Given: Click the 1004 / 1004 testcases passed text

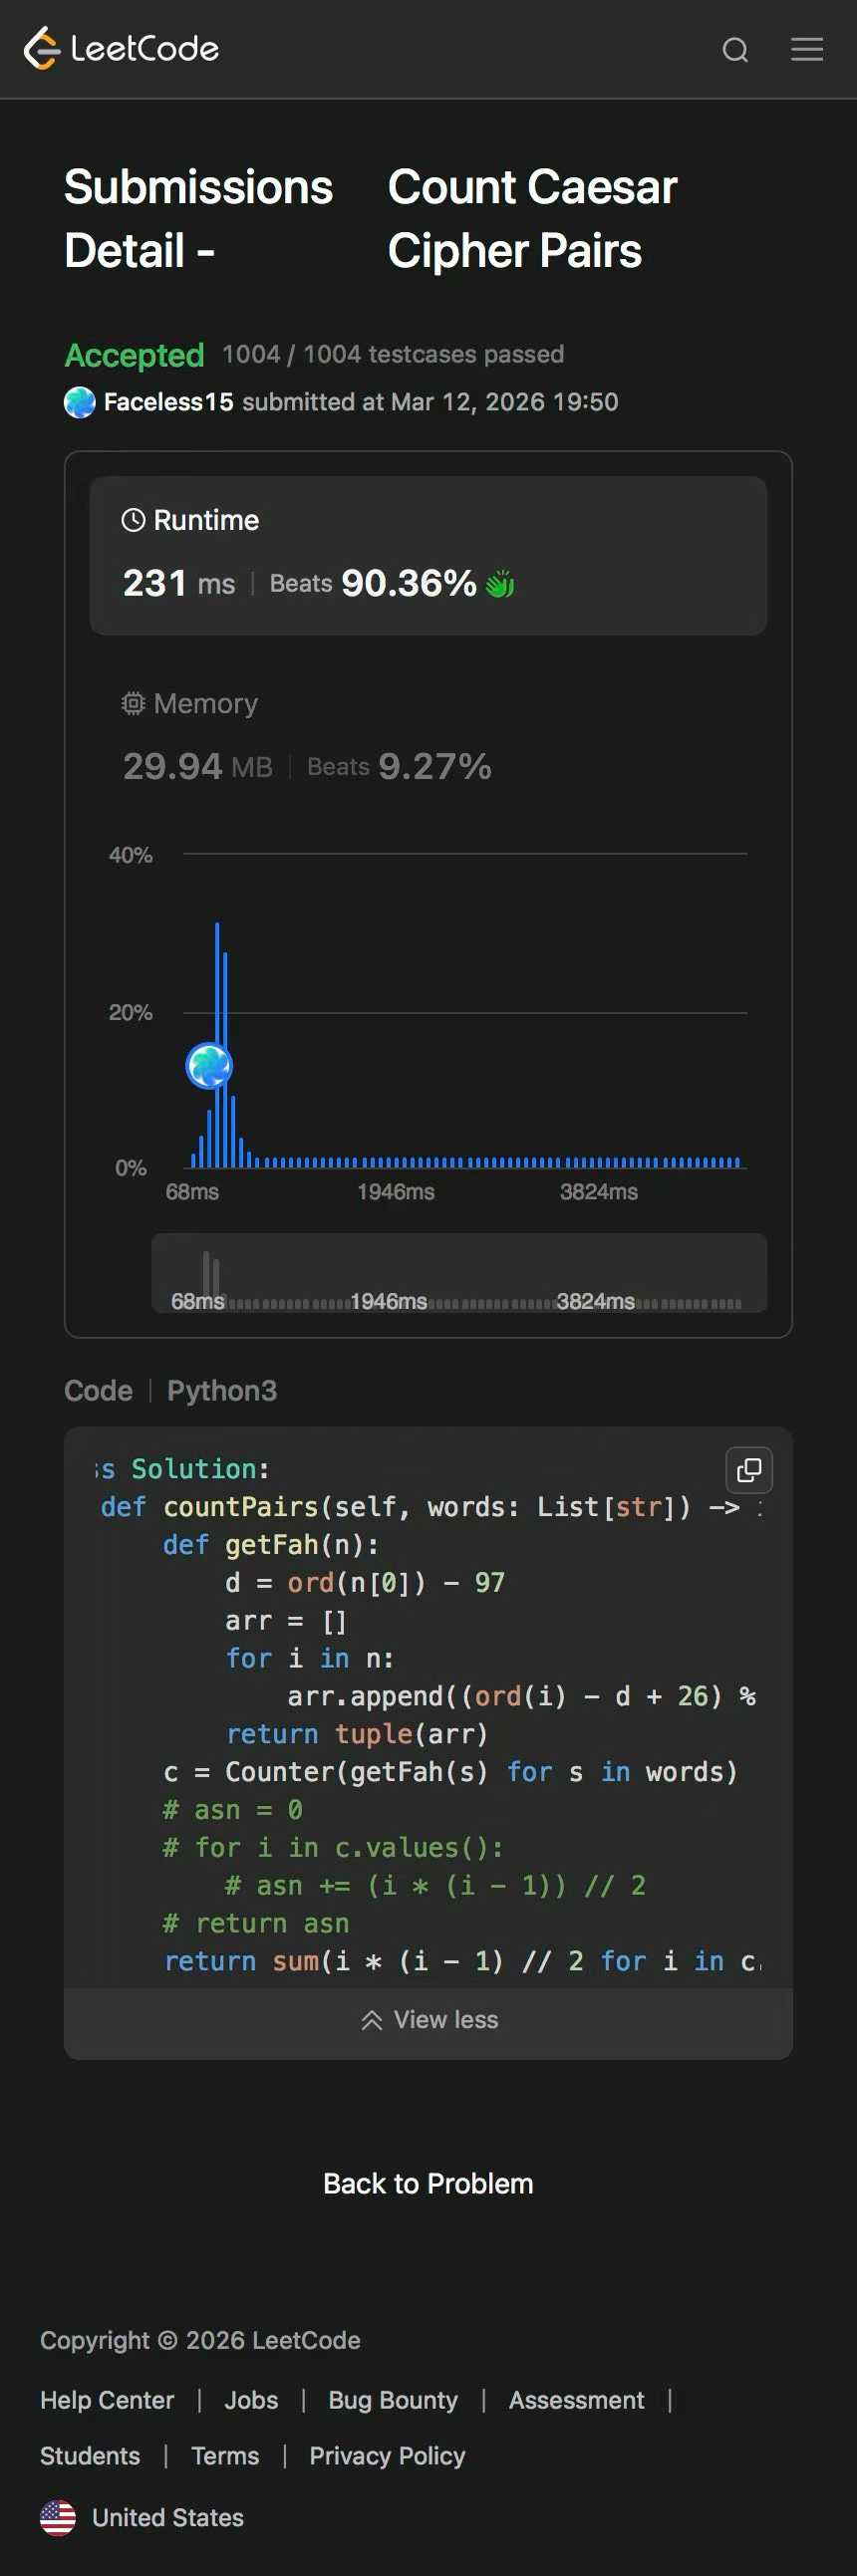Looking at the screenshot, I should pos(393,354).
